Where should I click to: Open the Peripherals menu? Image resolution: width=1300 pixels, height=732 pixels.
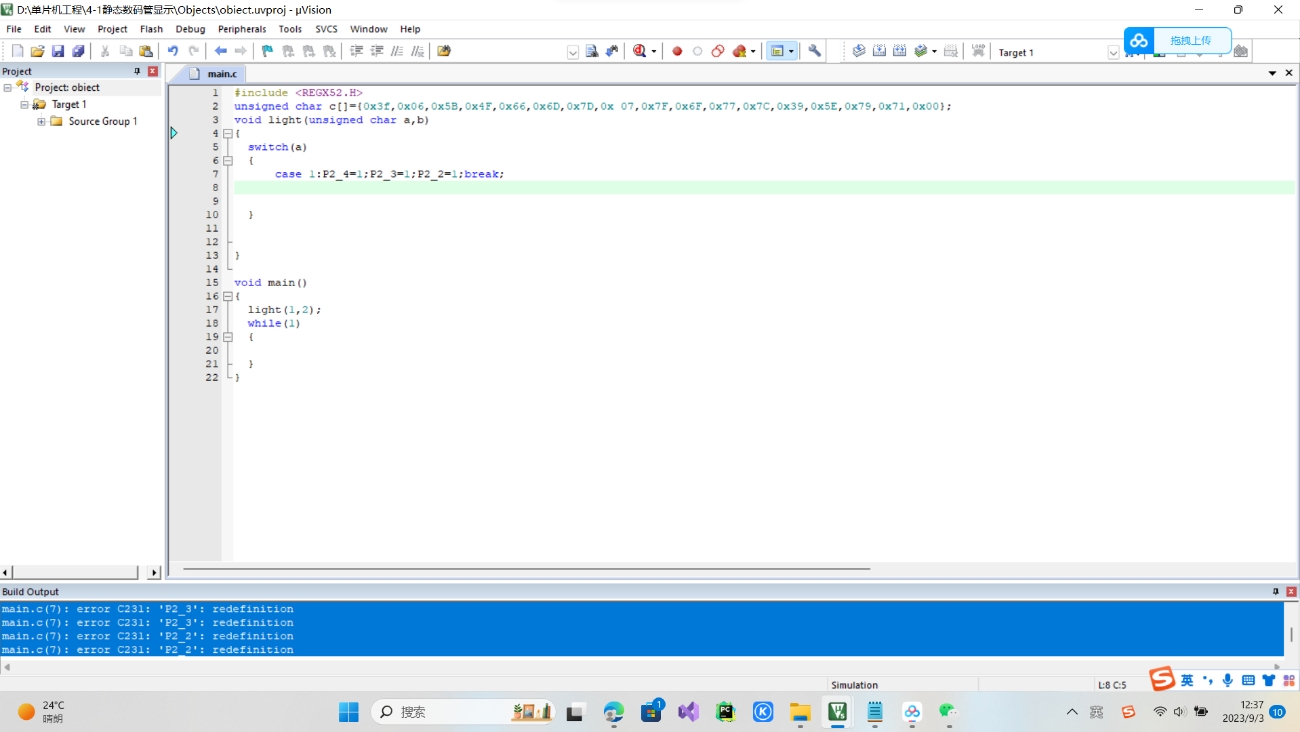[242, 29]
